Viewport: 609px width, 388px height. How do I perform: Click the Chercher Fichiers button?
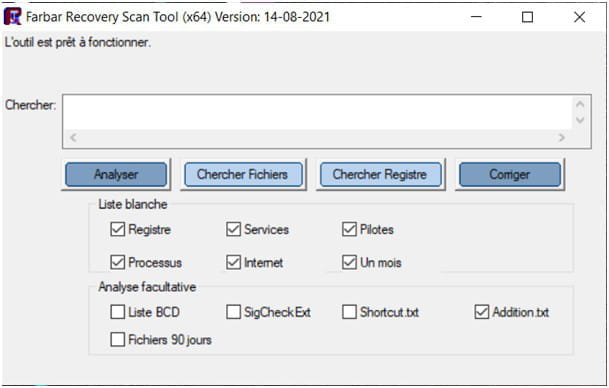(x=243, y=174)
